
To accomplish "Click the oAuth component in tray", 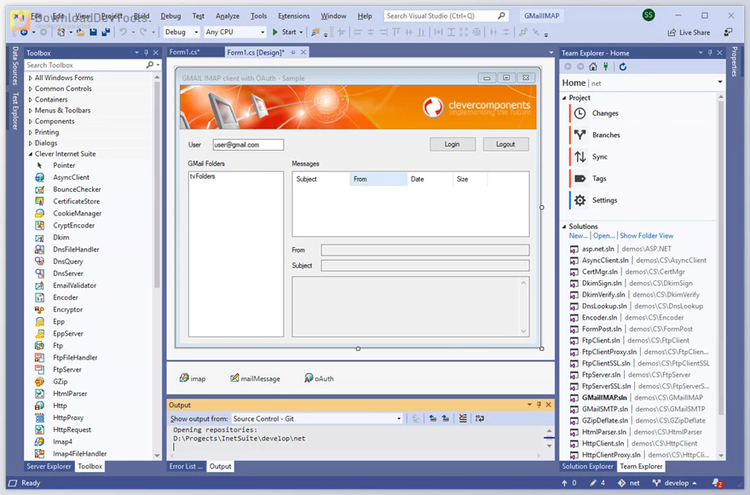I will pos(319,378).
